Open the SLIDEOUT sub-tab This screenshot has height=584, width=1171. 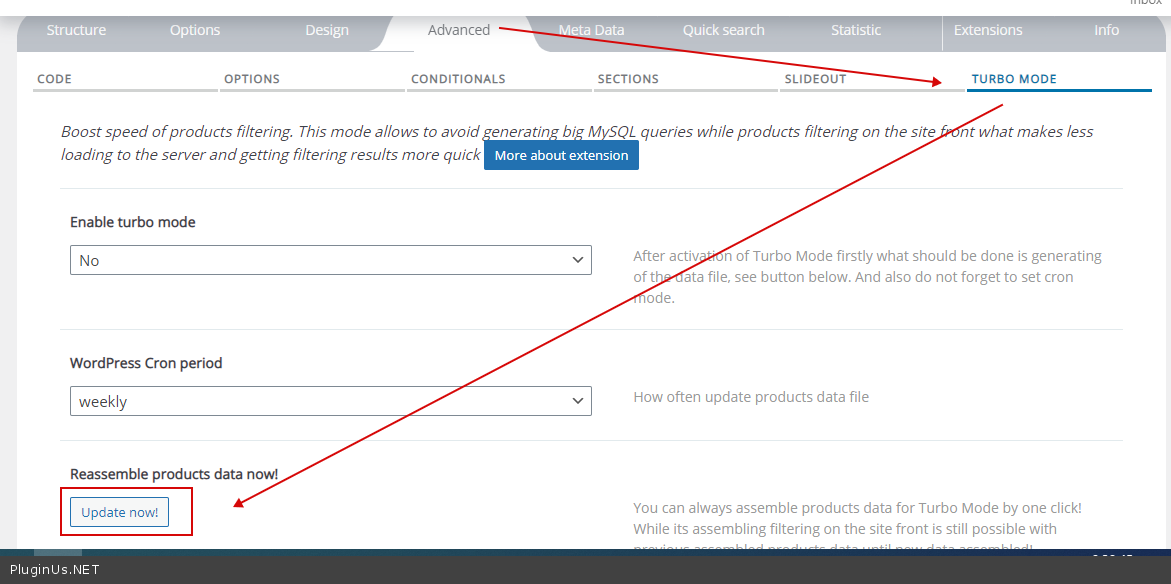pos(815,79)
